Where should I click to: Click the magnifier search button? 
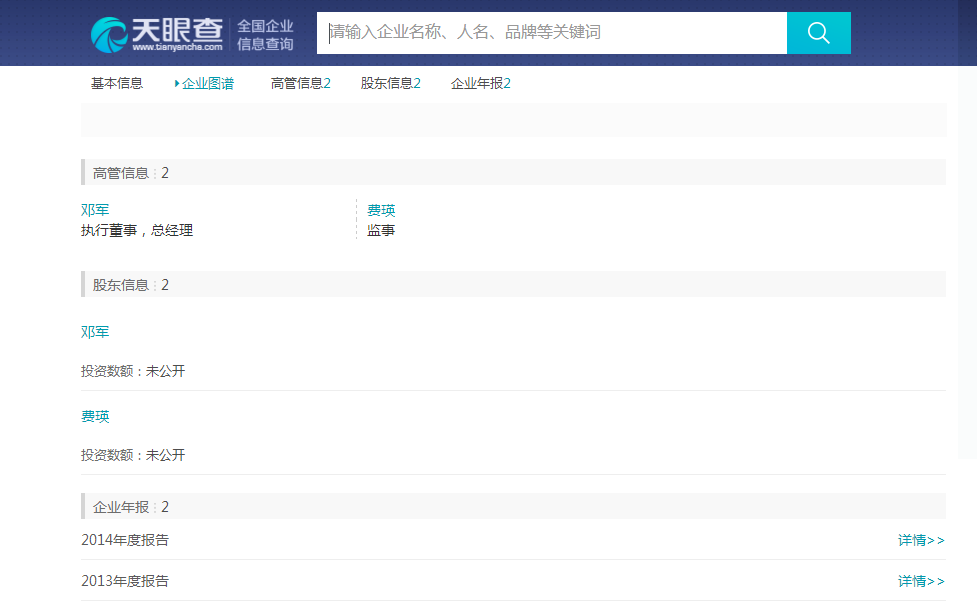[818, 33]
